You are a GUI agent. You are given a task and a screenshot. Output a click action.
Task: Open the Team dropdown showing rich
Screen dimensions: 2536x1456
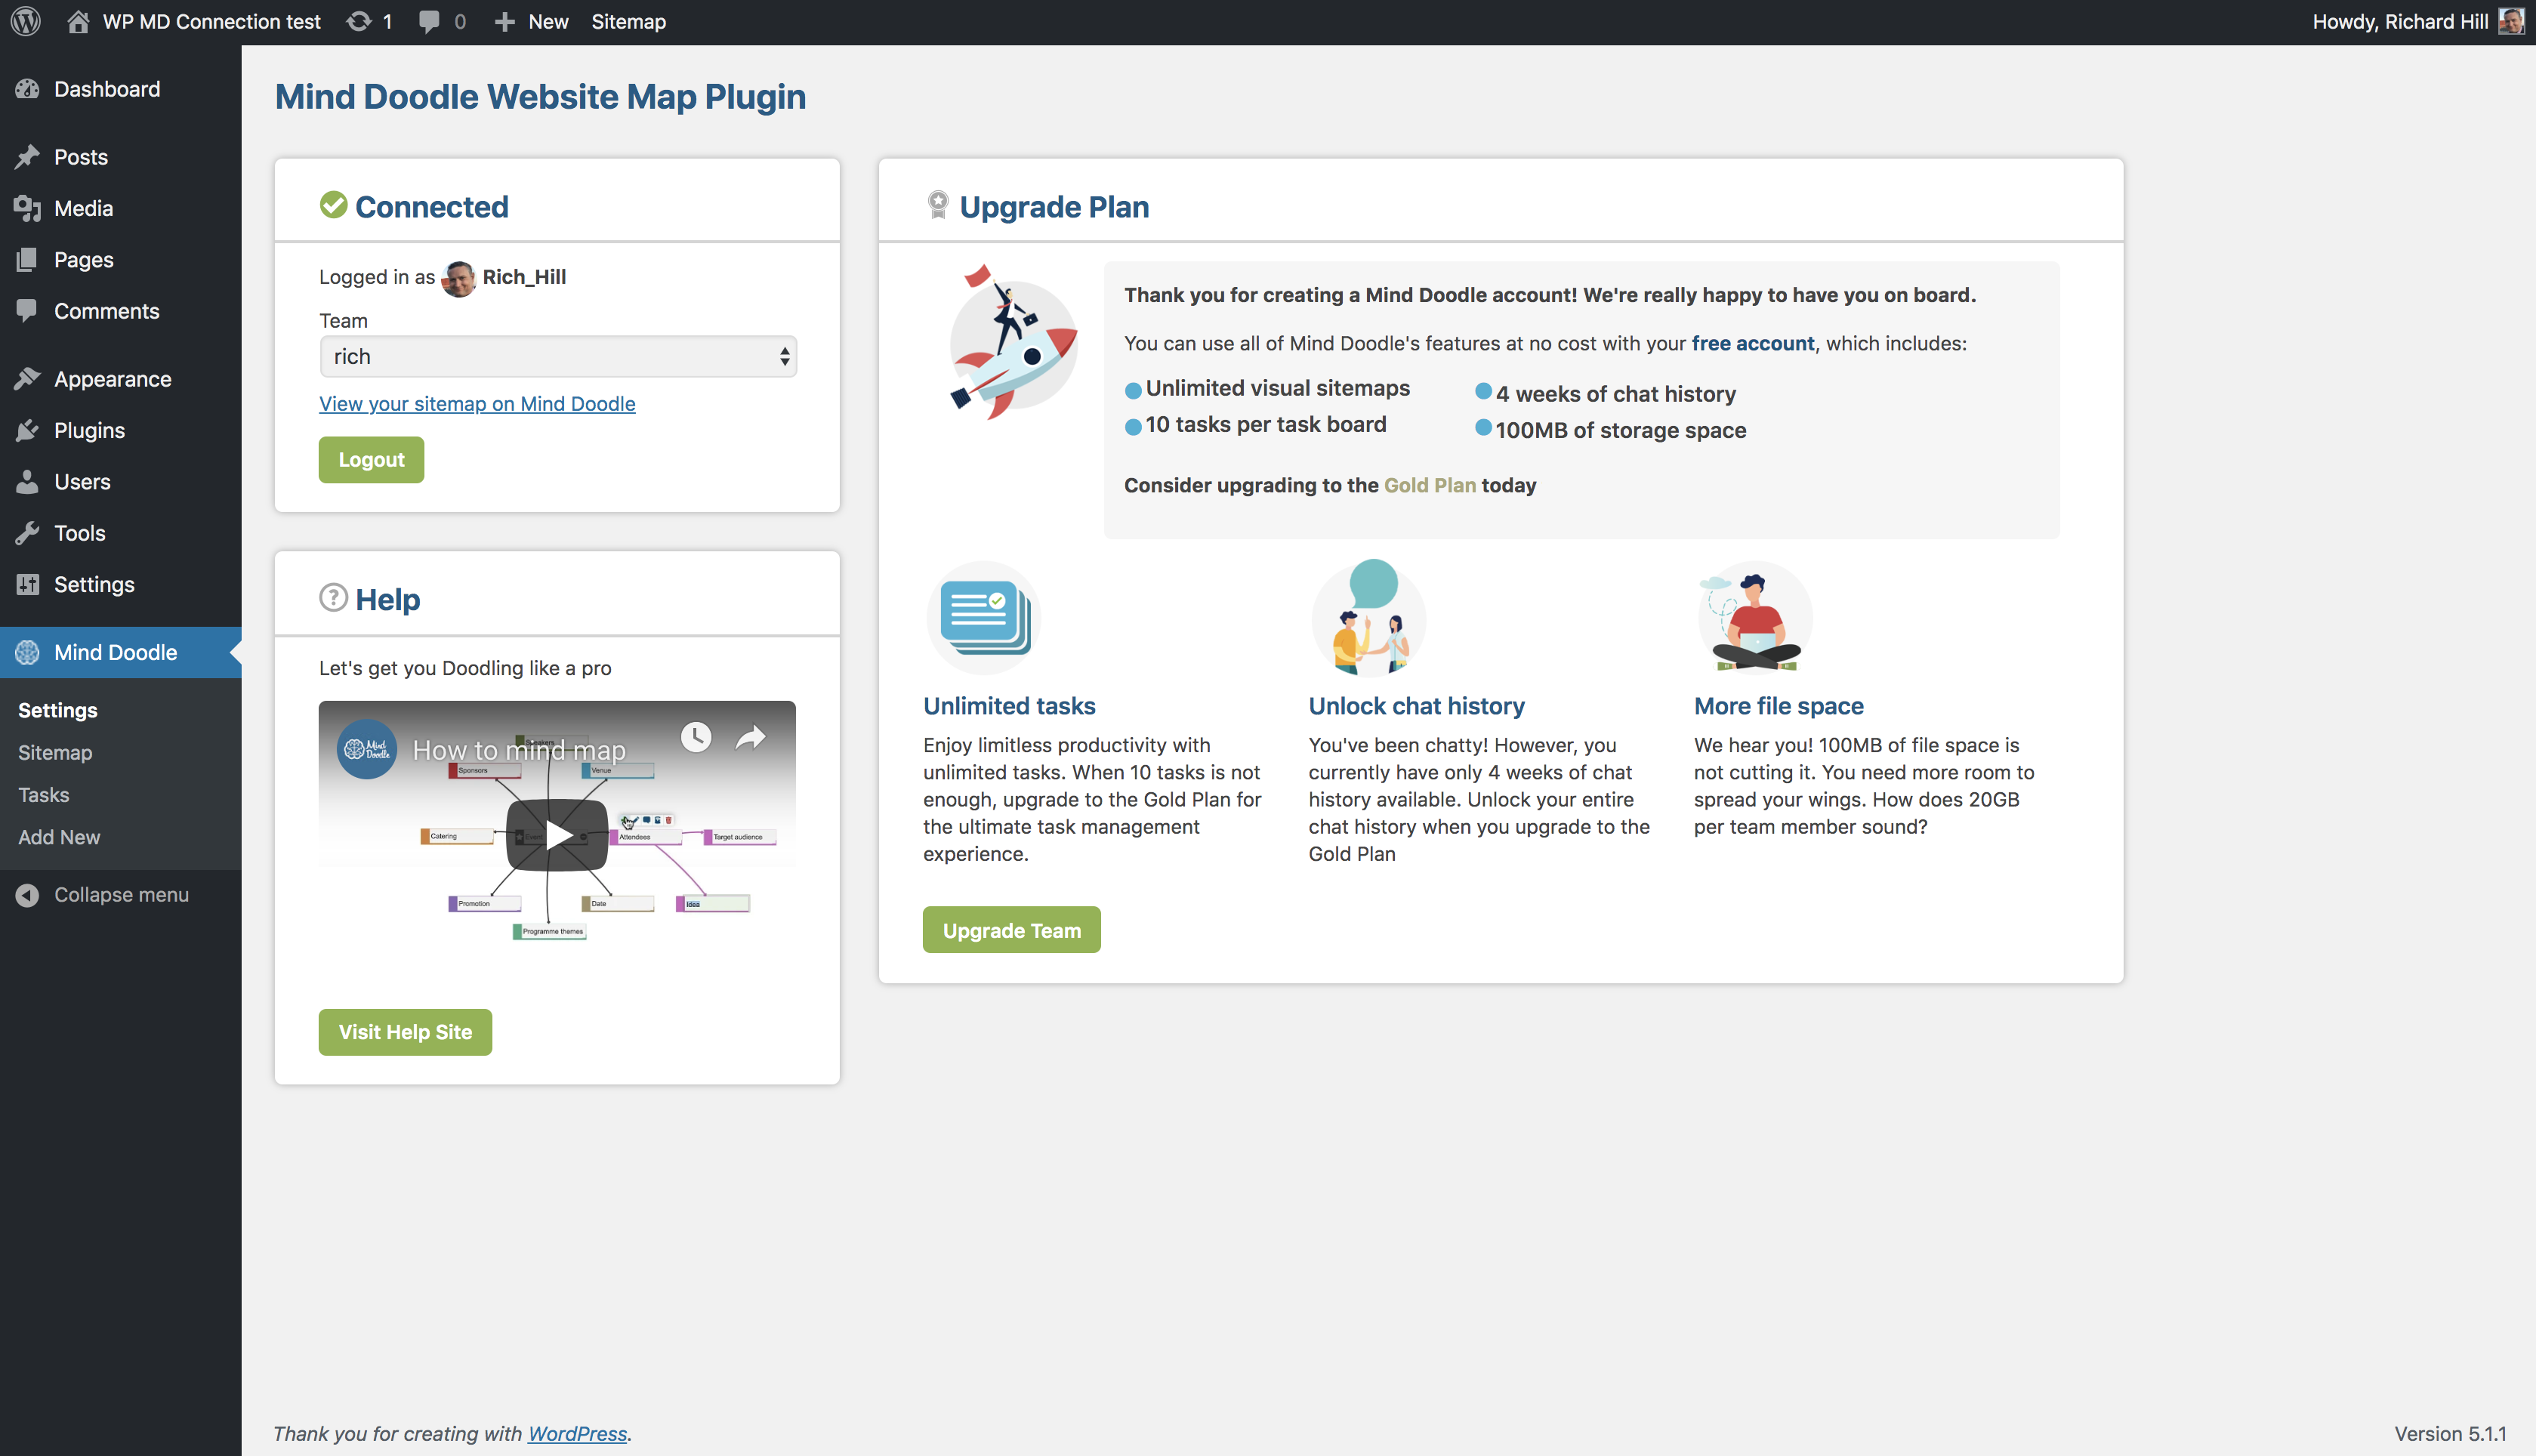pos(557,356)
